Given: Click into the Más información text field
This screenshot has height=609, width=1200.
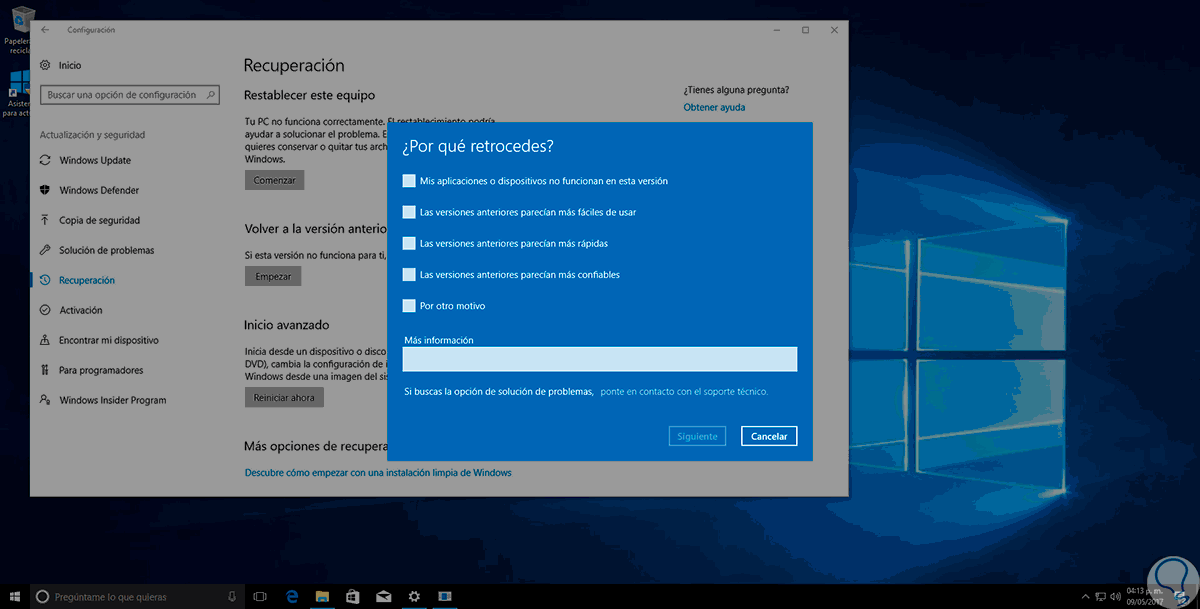Looking at the screenshot, I should pos(600,359).
